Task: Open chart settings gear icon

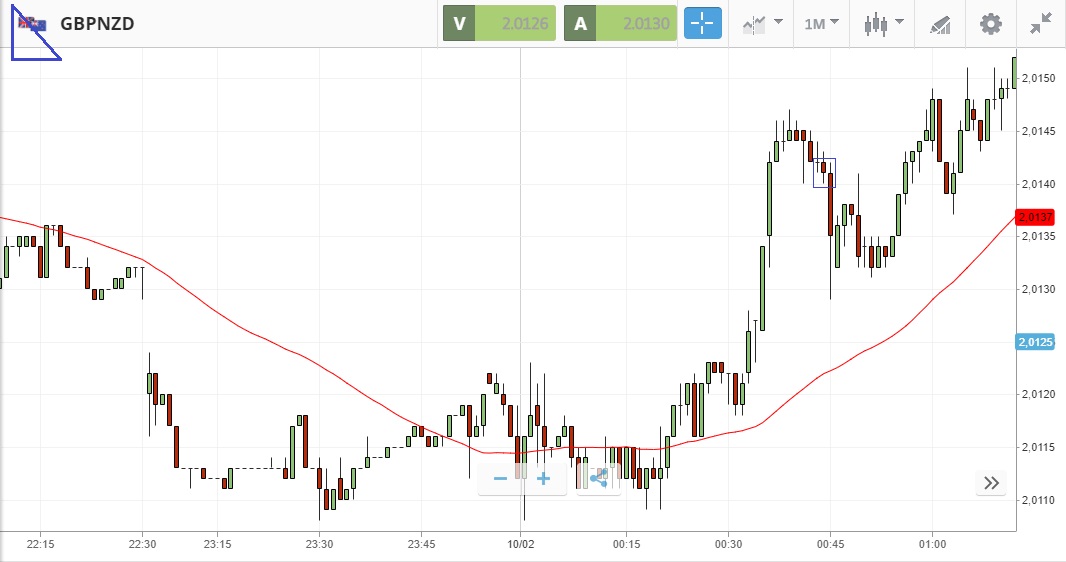Action: [x=990, y=24]
